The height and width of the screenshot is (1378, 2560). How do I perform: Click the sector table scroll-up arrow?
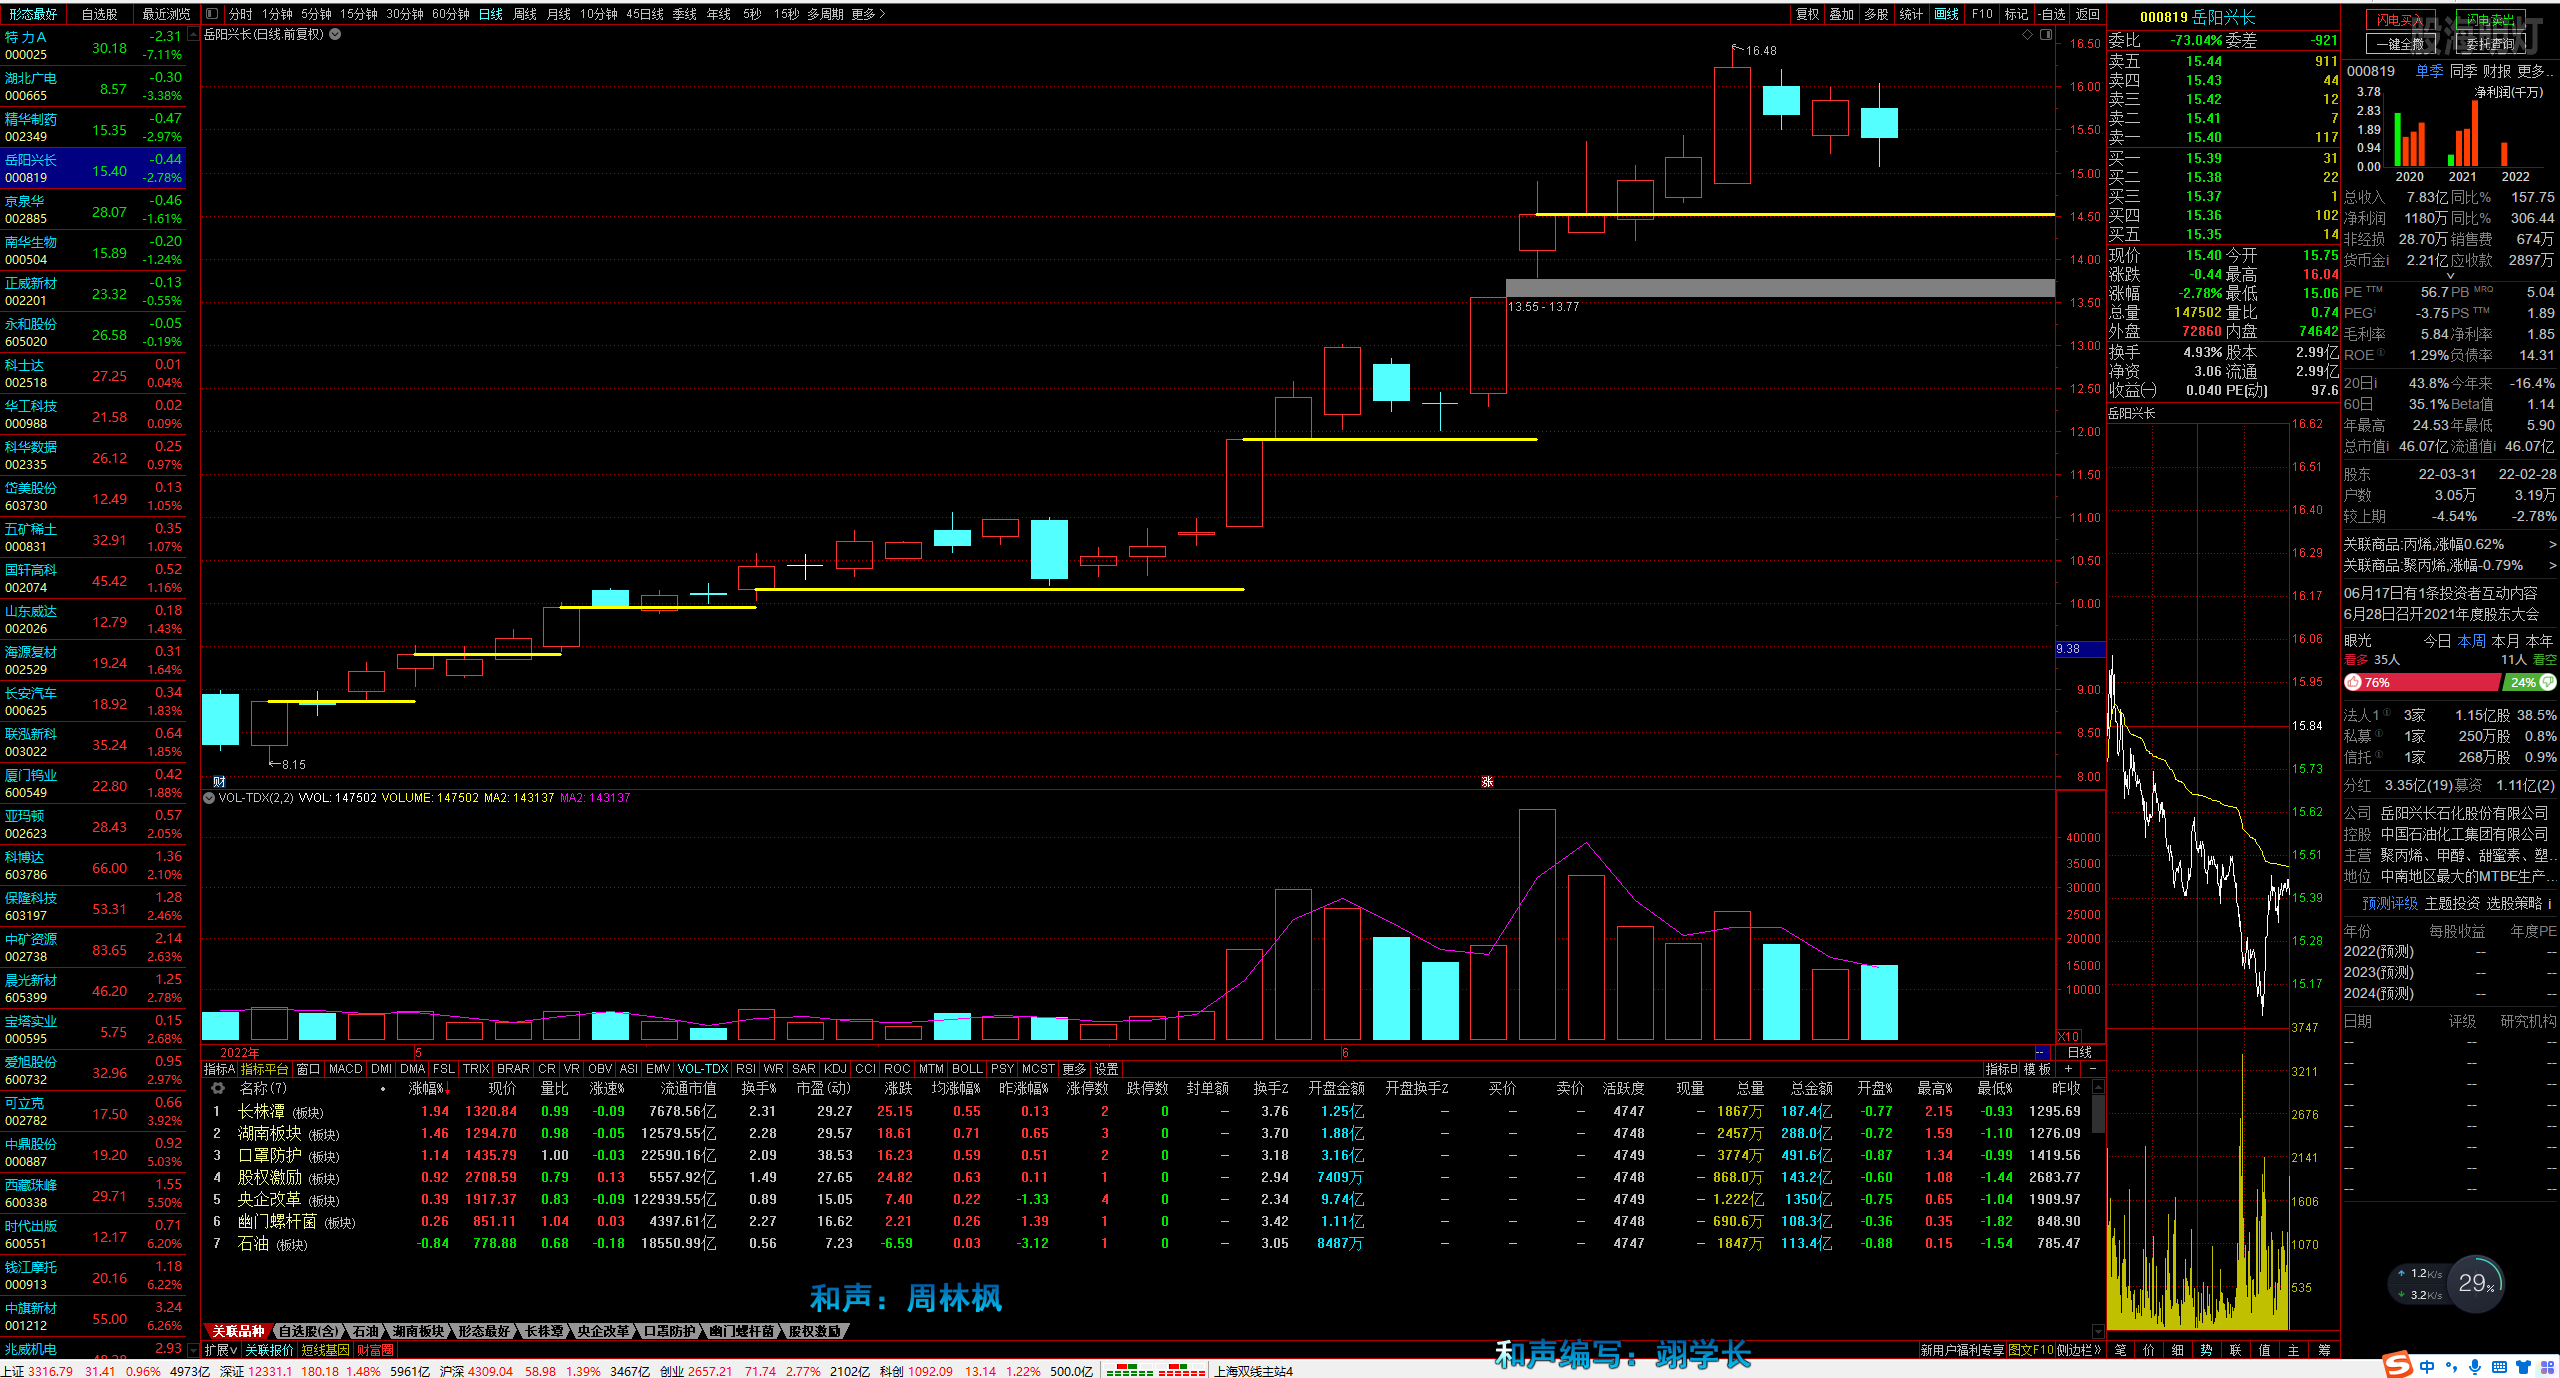(2097, 1088)
